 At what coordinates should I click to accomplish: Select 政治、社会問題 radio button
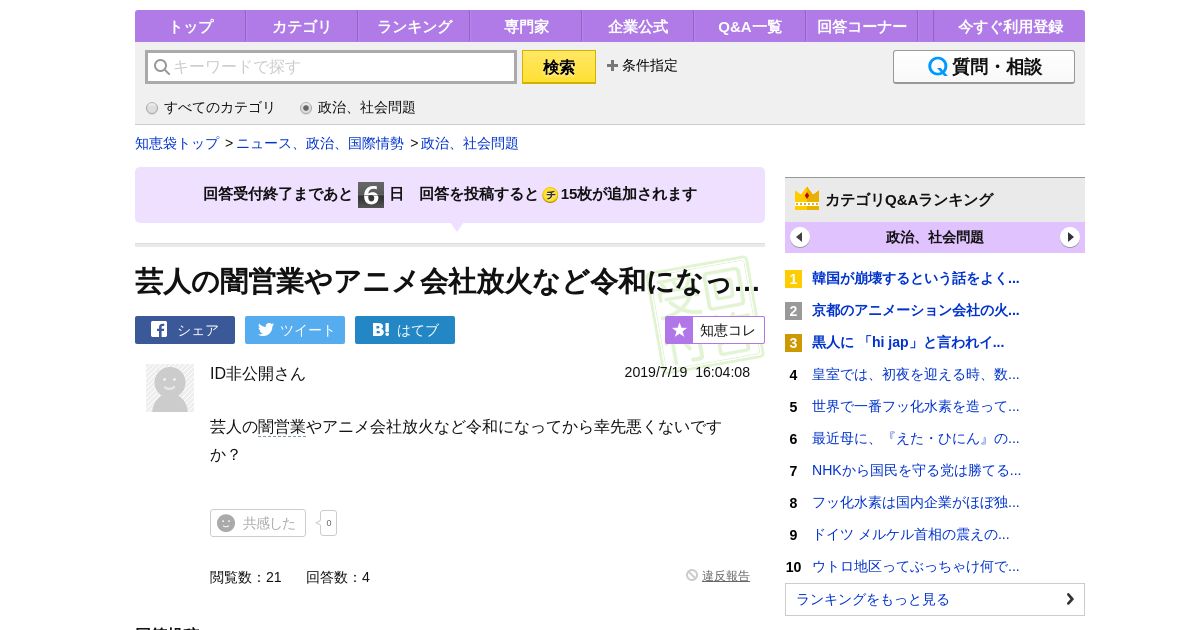(x=306, y=108)
